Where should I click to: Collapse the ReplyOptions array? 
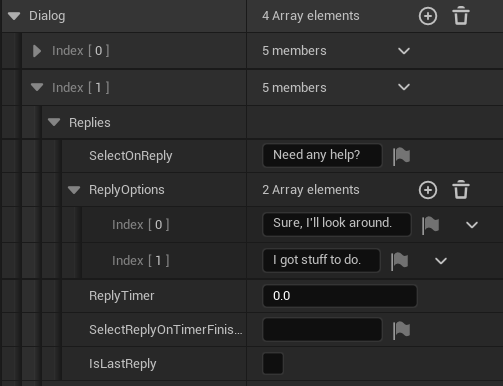(74, 190)
